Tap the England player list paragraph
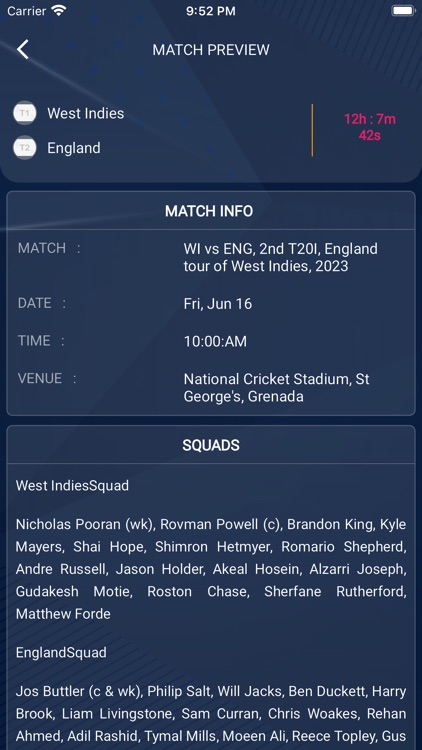Screen dimensions: 422x750 [211, 714]
